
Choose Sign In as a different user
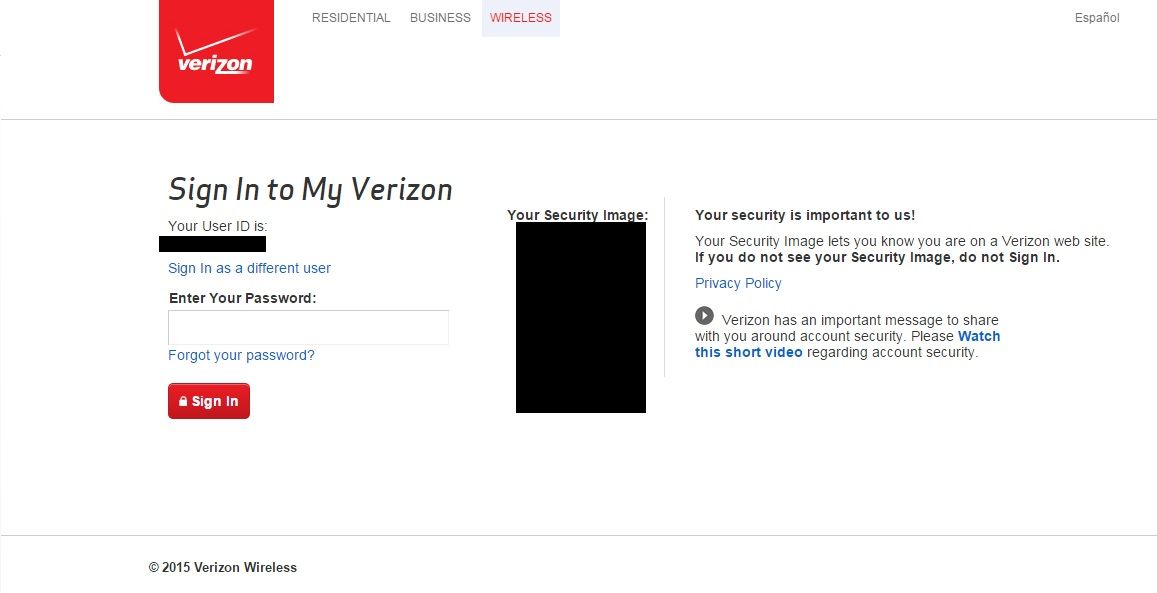(249, 268)
